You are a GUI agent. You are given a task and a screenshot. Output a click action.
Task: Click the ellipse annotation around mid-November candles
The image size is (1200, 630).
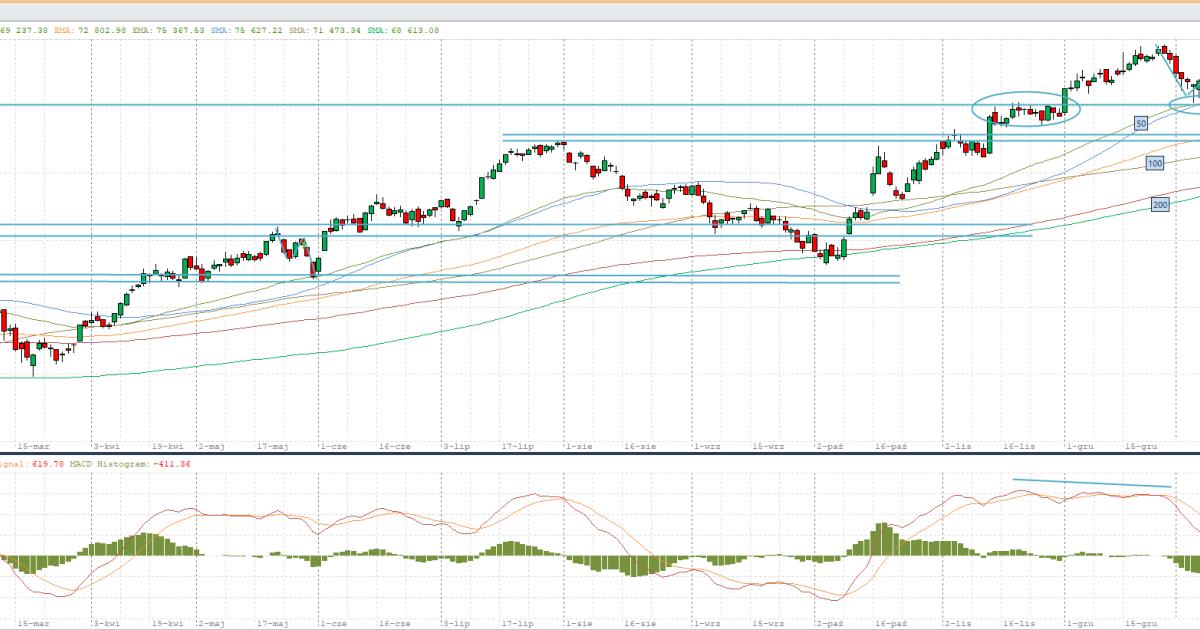click(1027, 94)
